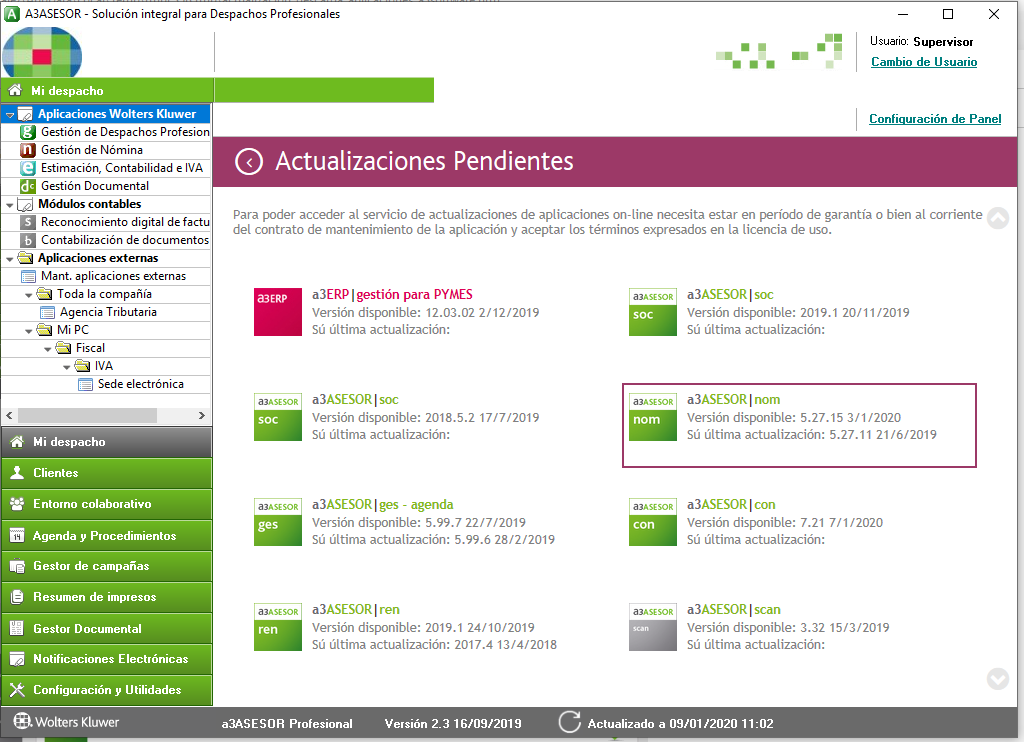Open the Mi despacho navigation section
This screenshot has width=1024, height=742.
coord(106,442)
